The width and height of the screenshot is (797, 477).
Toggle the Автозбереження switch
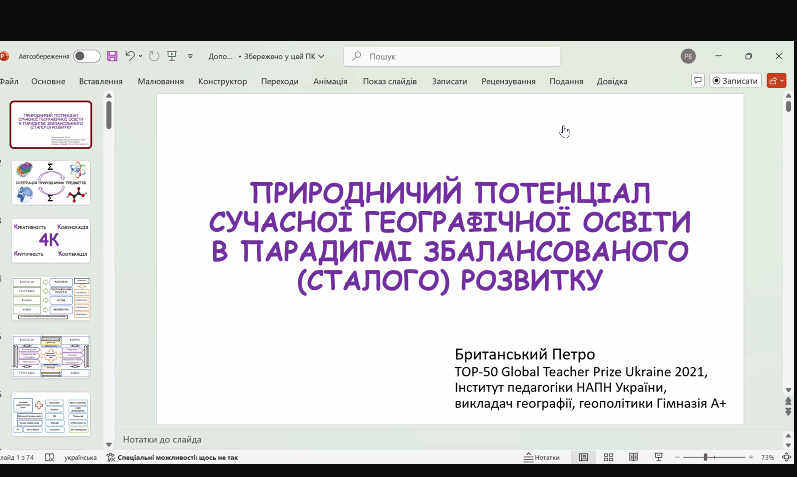(86, 56)
